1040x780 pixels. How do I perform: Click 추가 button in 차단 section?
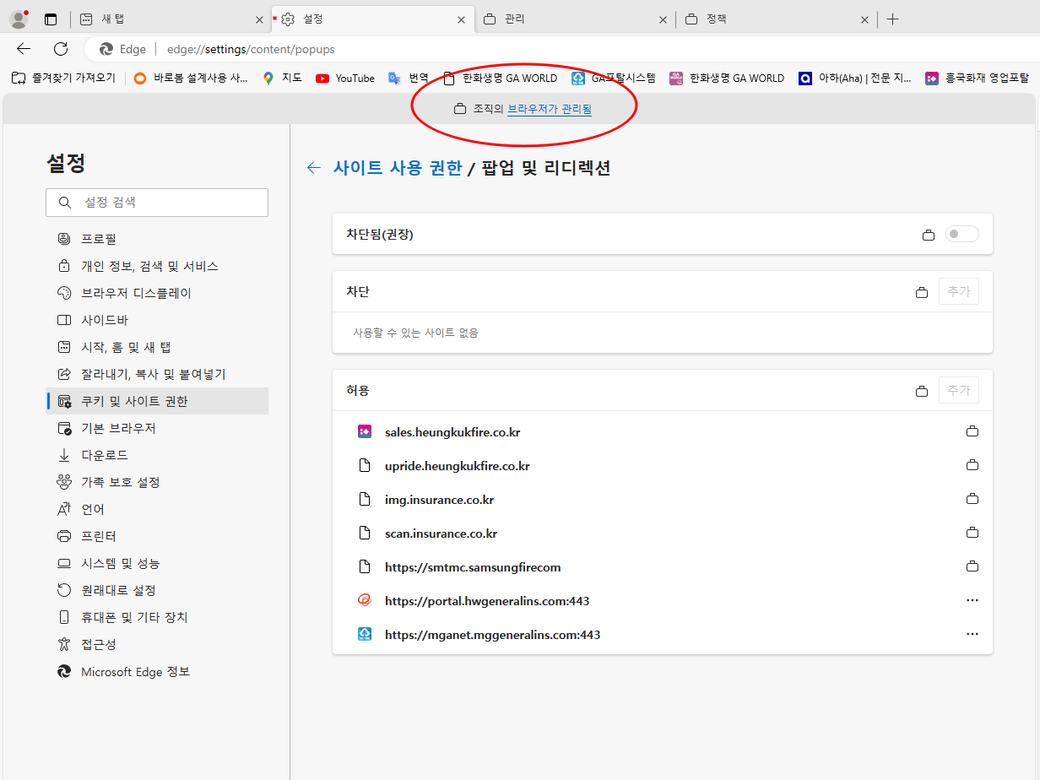(x=958, y=292)
